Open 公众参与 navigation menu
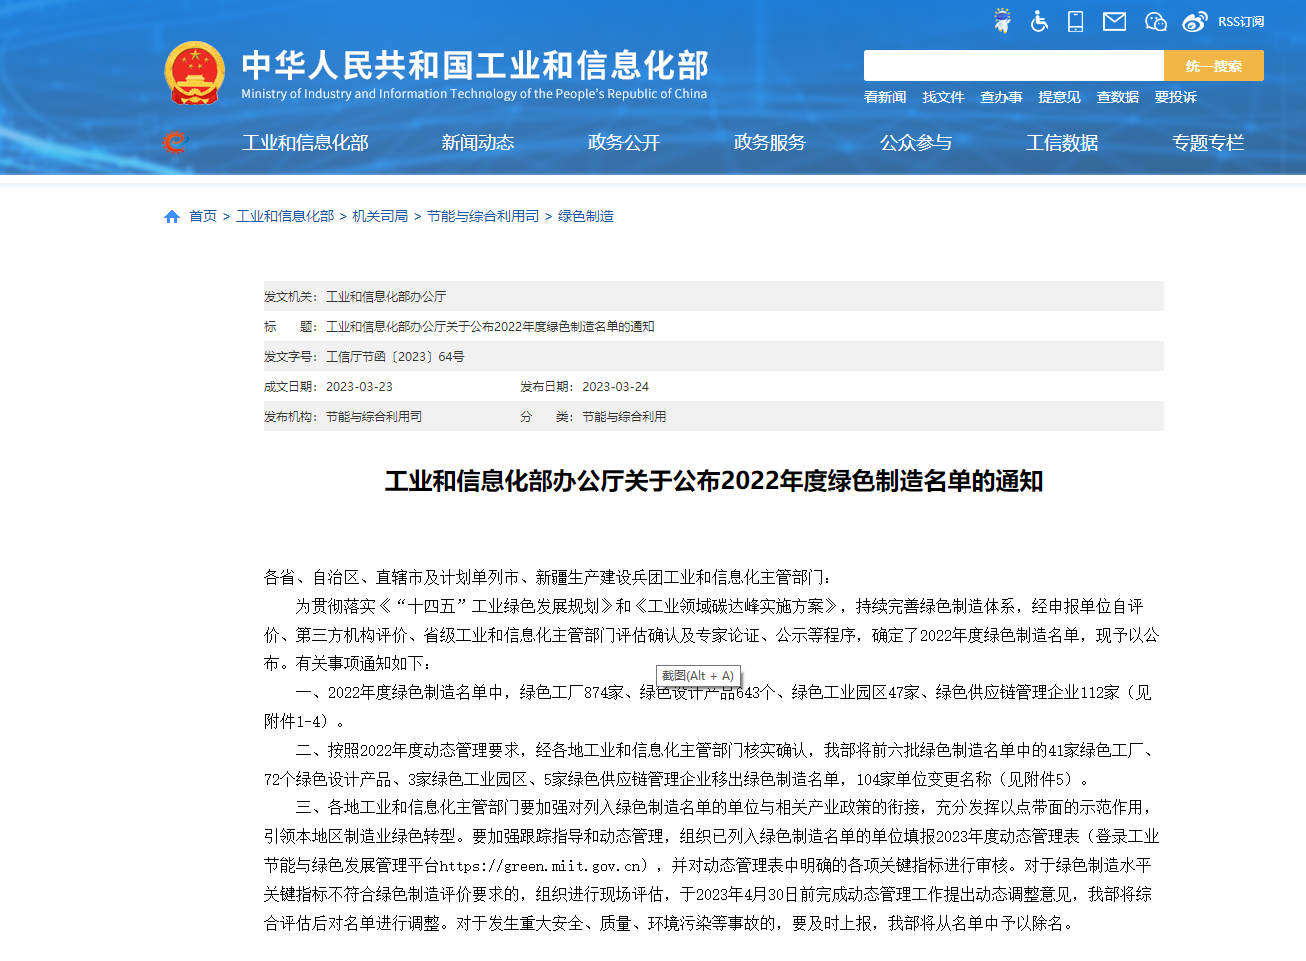This screenshot has height=961, width=1306. click(916, 143)
